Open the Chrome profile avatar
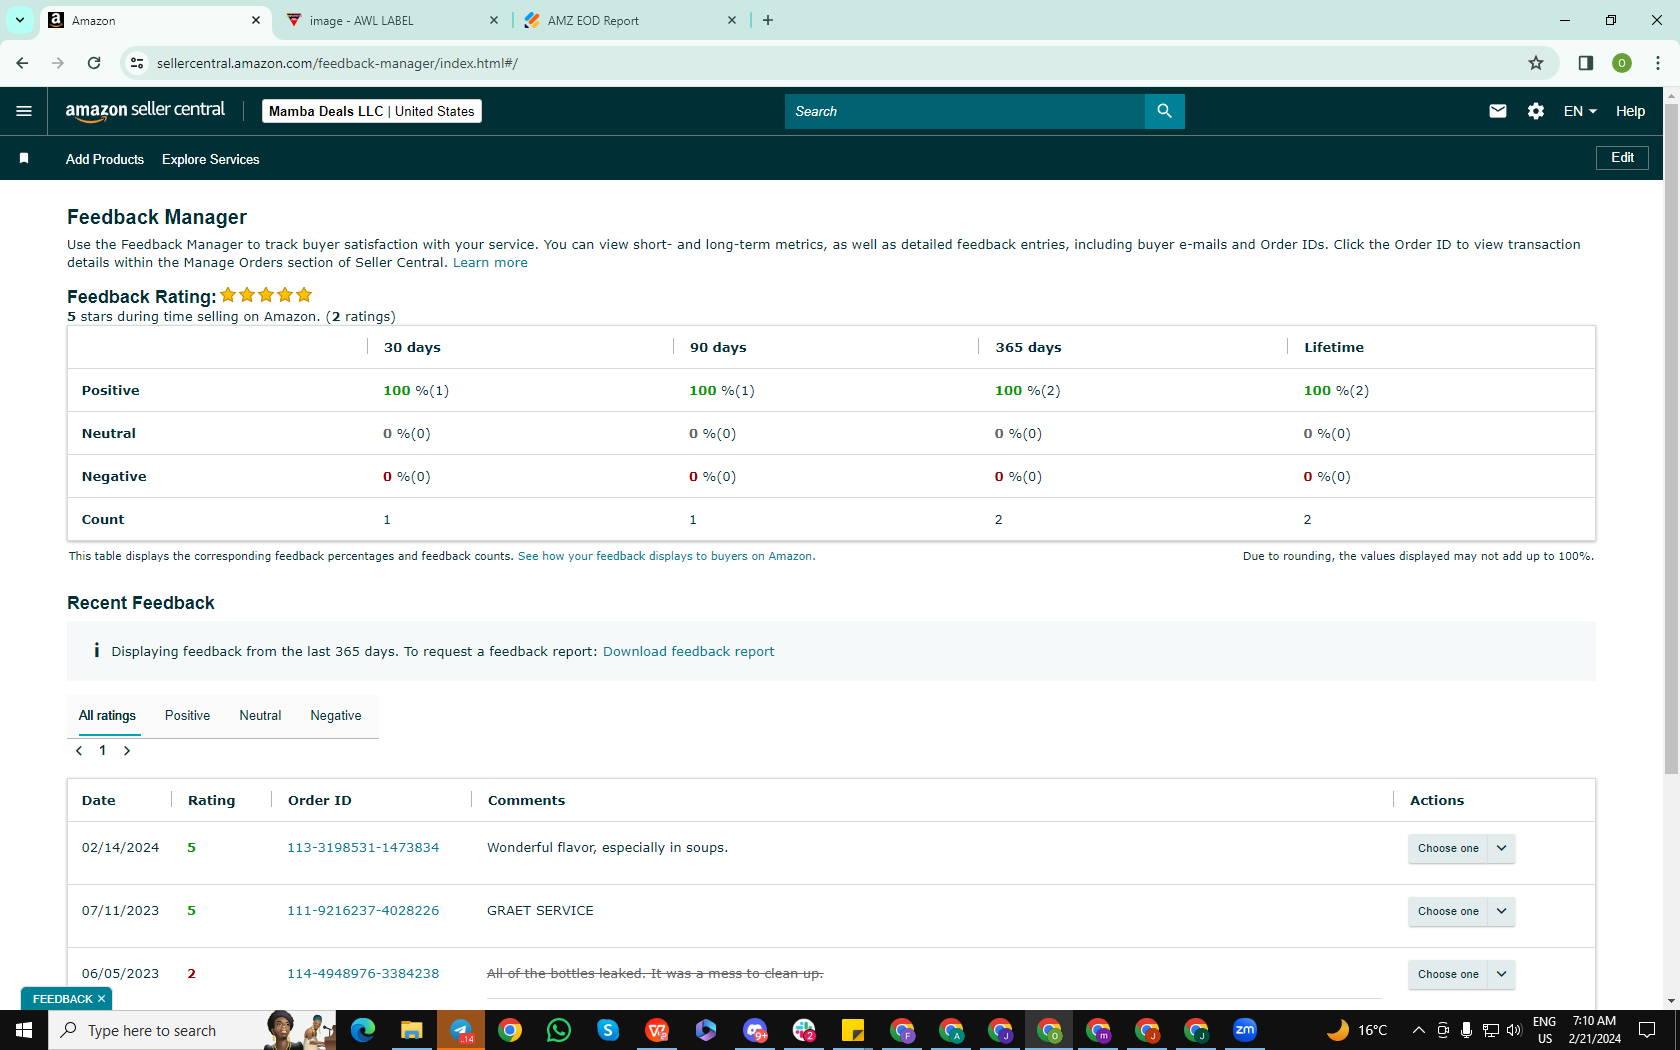 [x=1622, y=63]
